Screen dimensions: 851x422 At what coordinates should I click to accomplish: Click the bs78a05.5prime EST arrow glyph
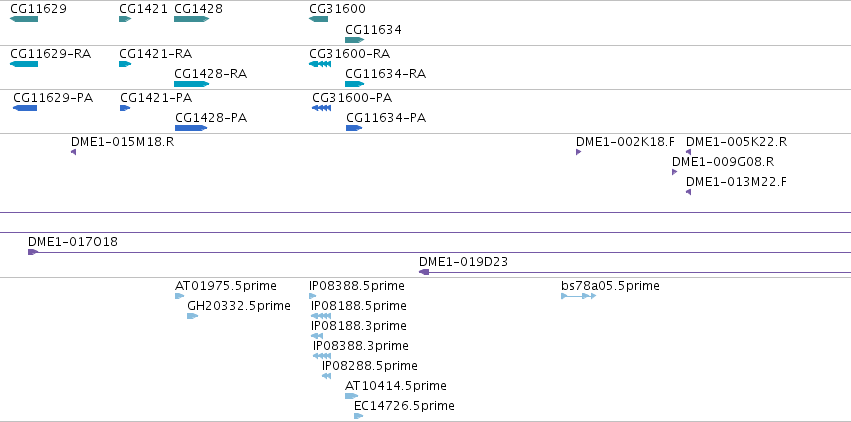pos(579,296)
